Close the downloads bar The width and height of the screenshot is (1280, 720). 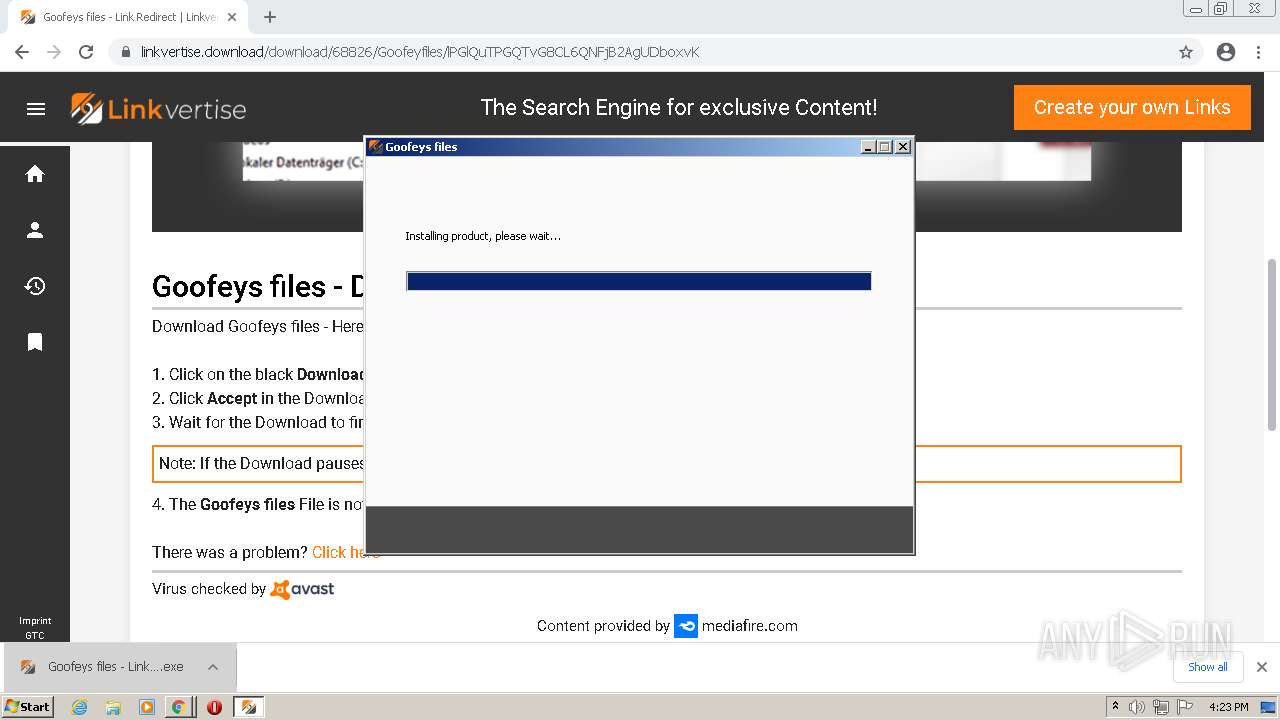tap(1262, 667)
